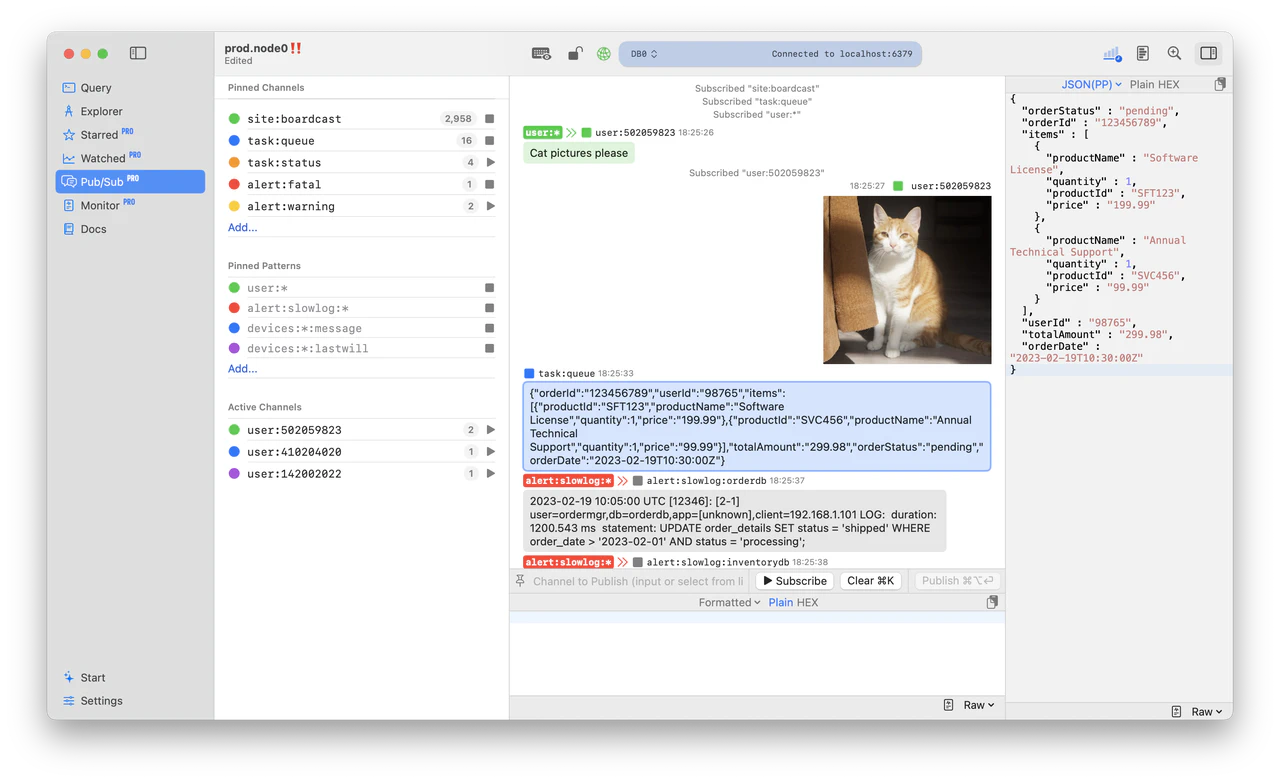This screenshot has height=782, width=1280.
Task: Click the copy icon next to Plain HEX
Action: click(x=1219, y=84)
